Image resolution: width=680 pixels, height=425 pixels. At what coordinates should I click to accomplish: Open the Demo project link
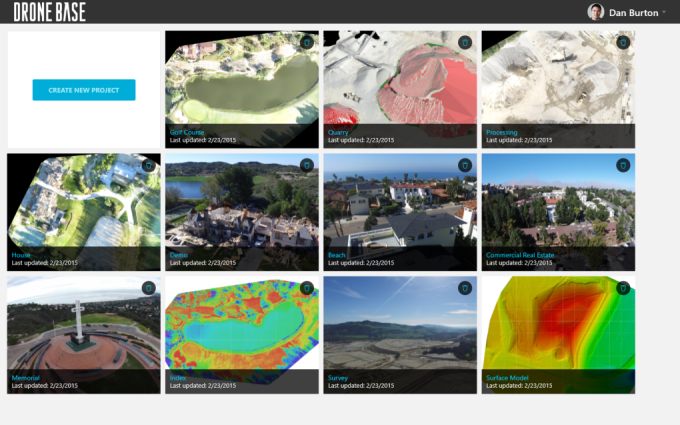coord(179,255)
